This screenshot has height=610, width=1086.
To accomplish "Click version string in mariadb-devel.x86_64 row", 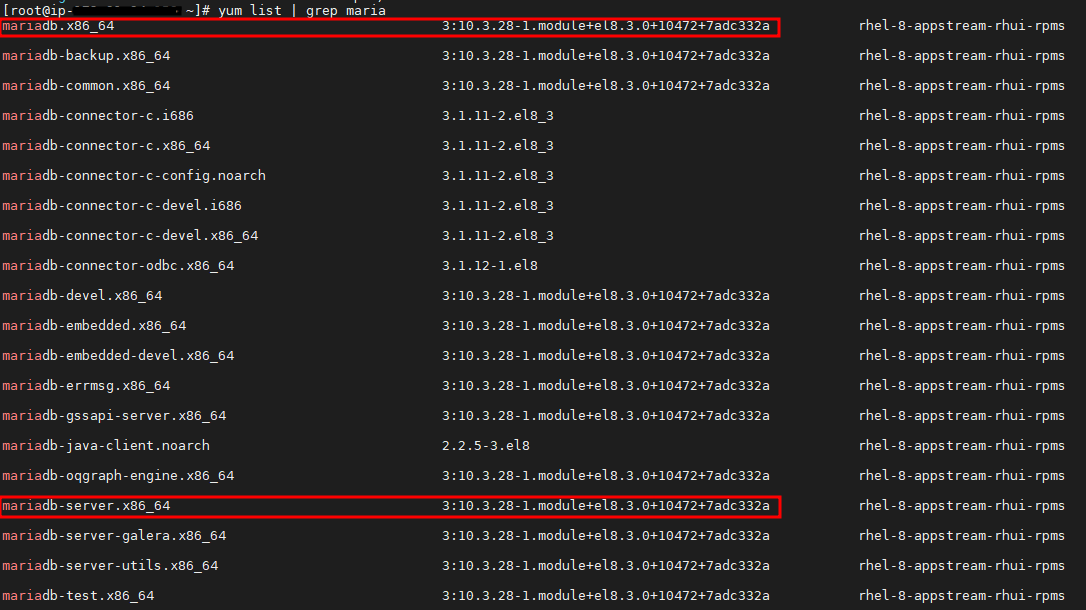I will click(606, 296).
